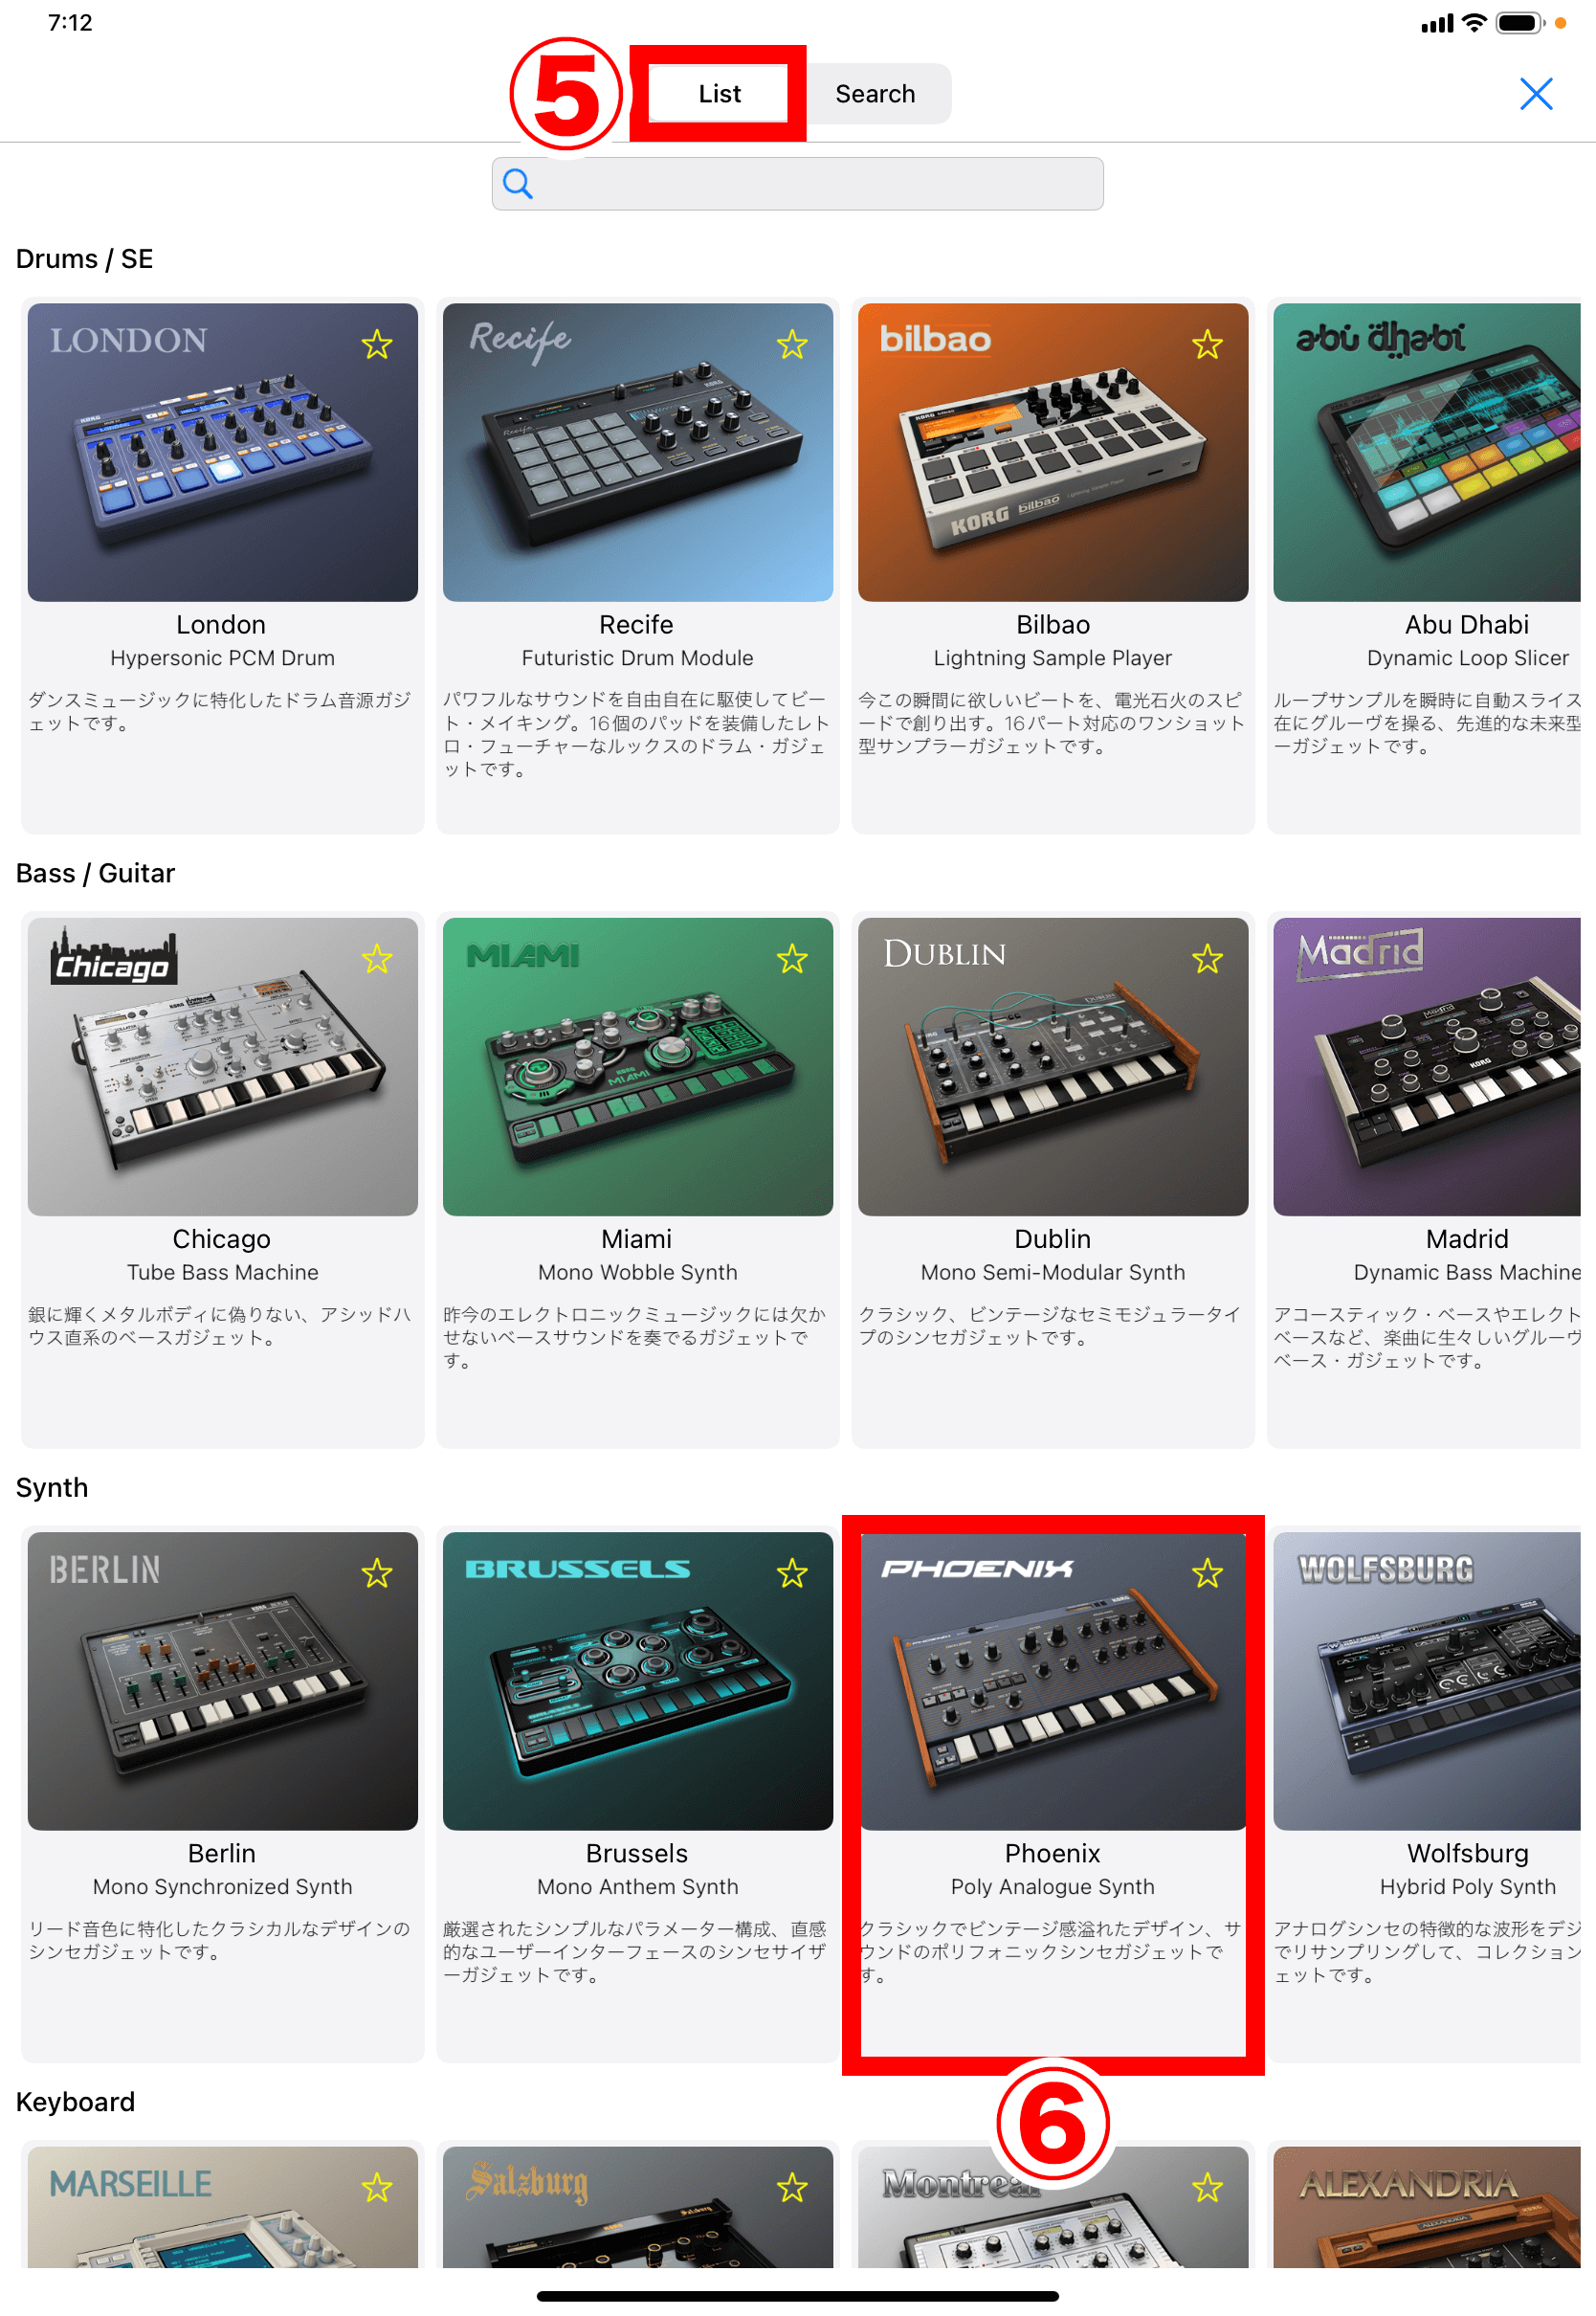Star the Miami wobble synth
Screen dimensions: 1596x2316
(x=792, y=960)
